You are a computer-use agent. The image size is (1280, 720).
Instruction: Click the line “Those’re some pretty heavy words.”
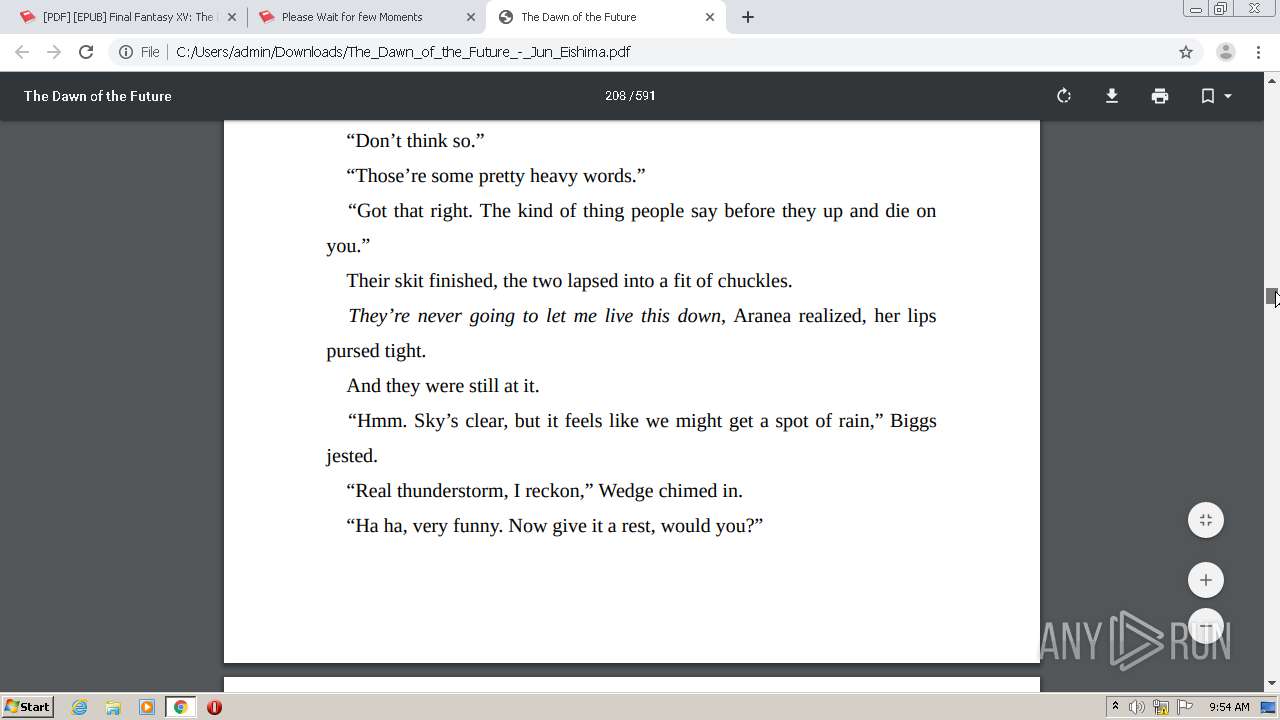496,176
